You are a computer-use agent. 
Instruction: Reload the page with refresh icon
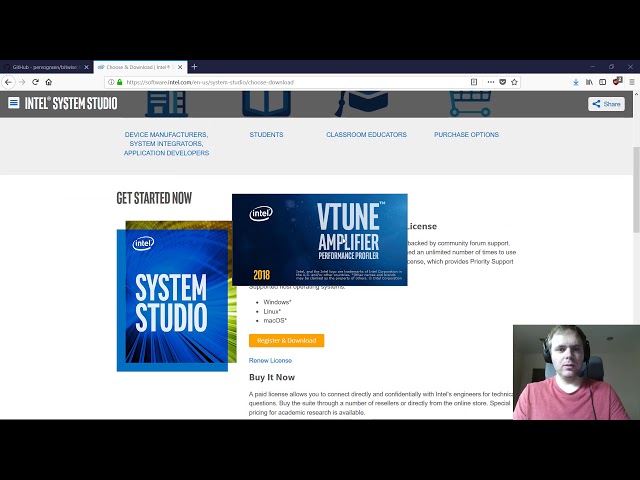coord(36,82)
